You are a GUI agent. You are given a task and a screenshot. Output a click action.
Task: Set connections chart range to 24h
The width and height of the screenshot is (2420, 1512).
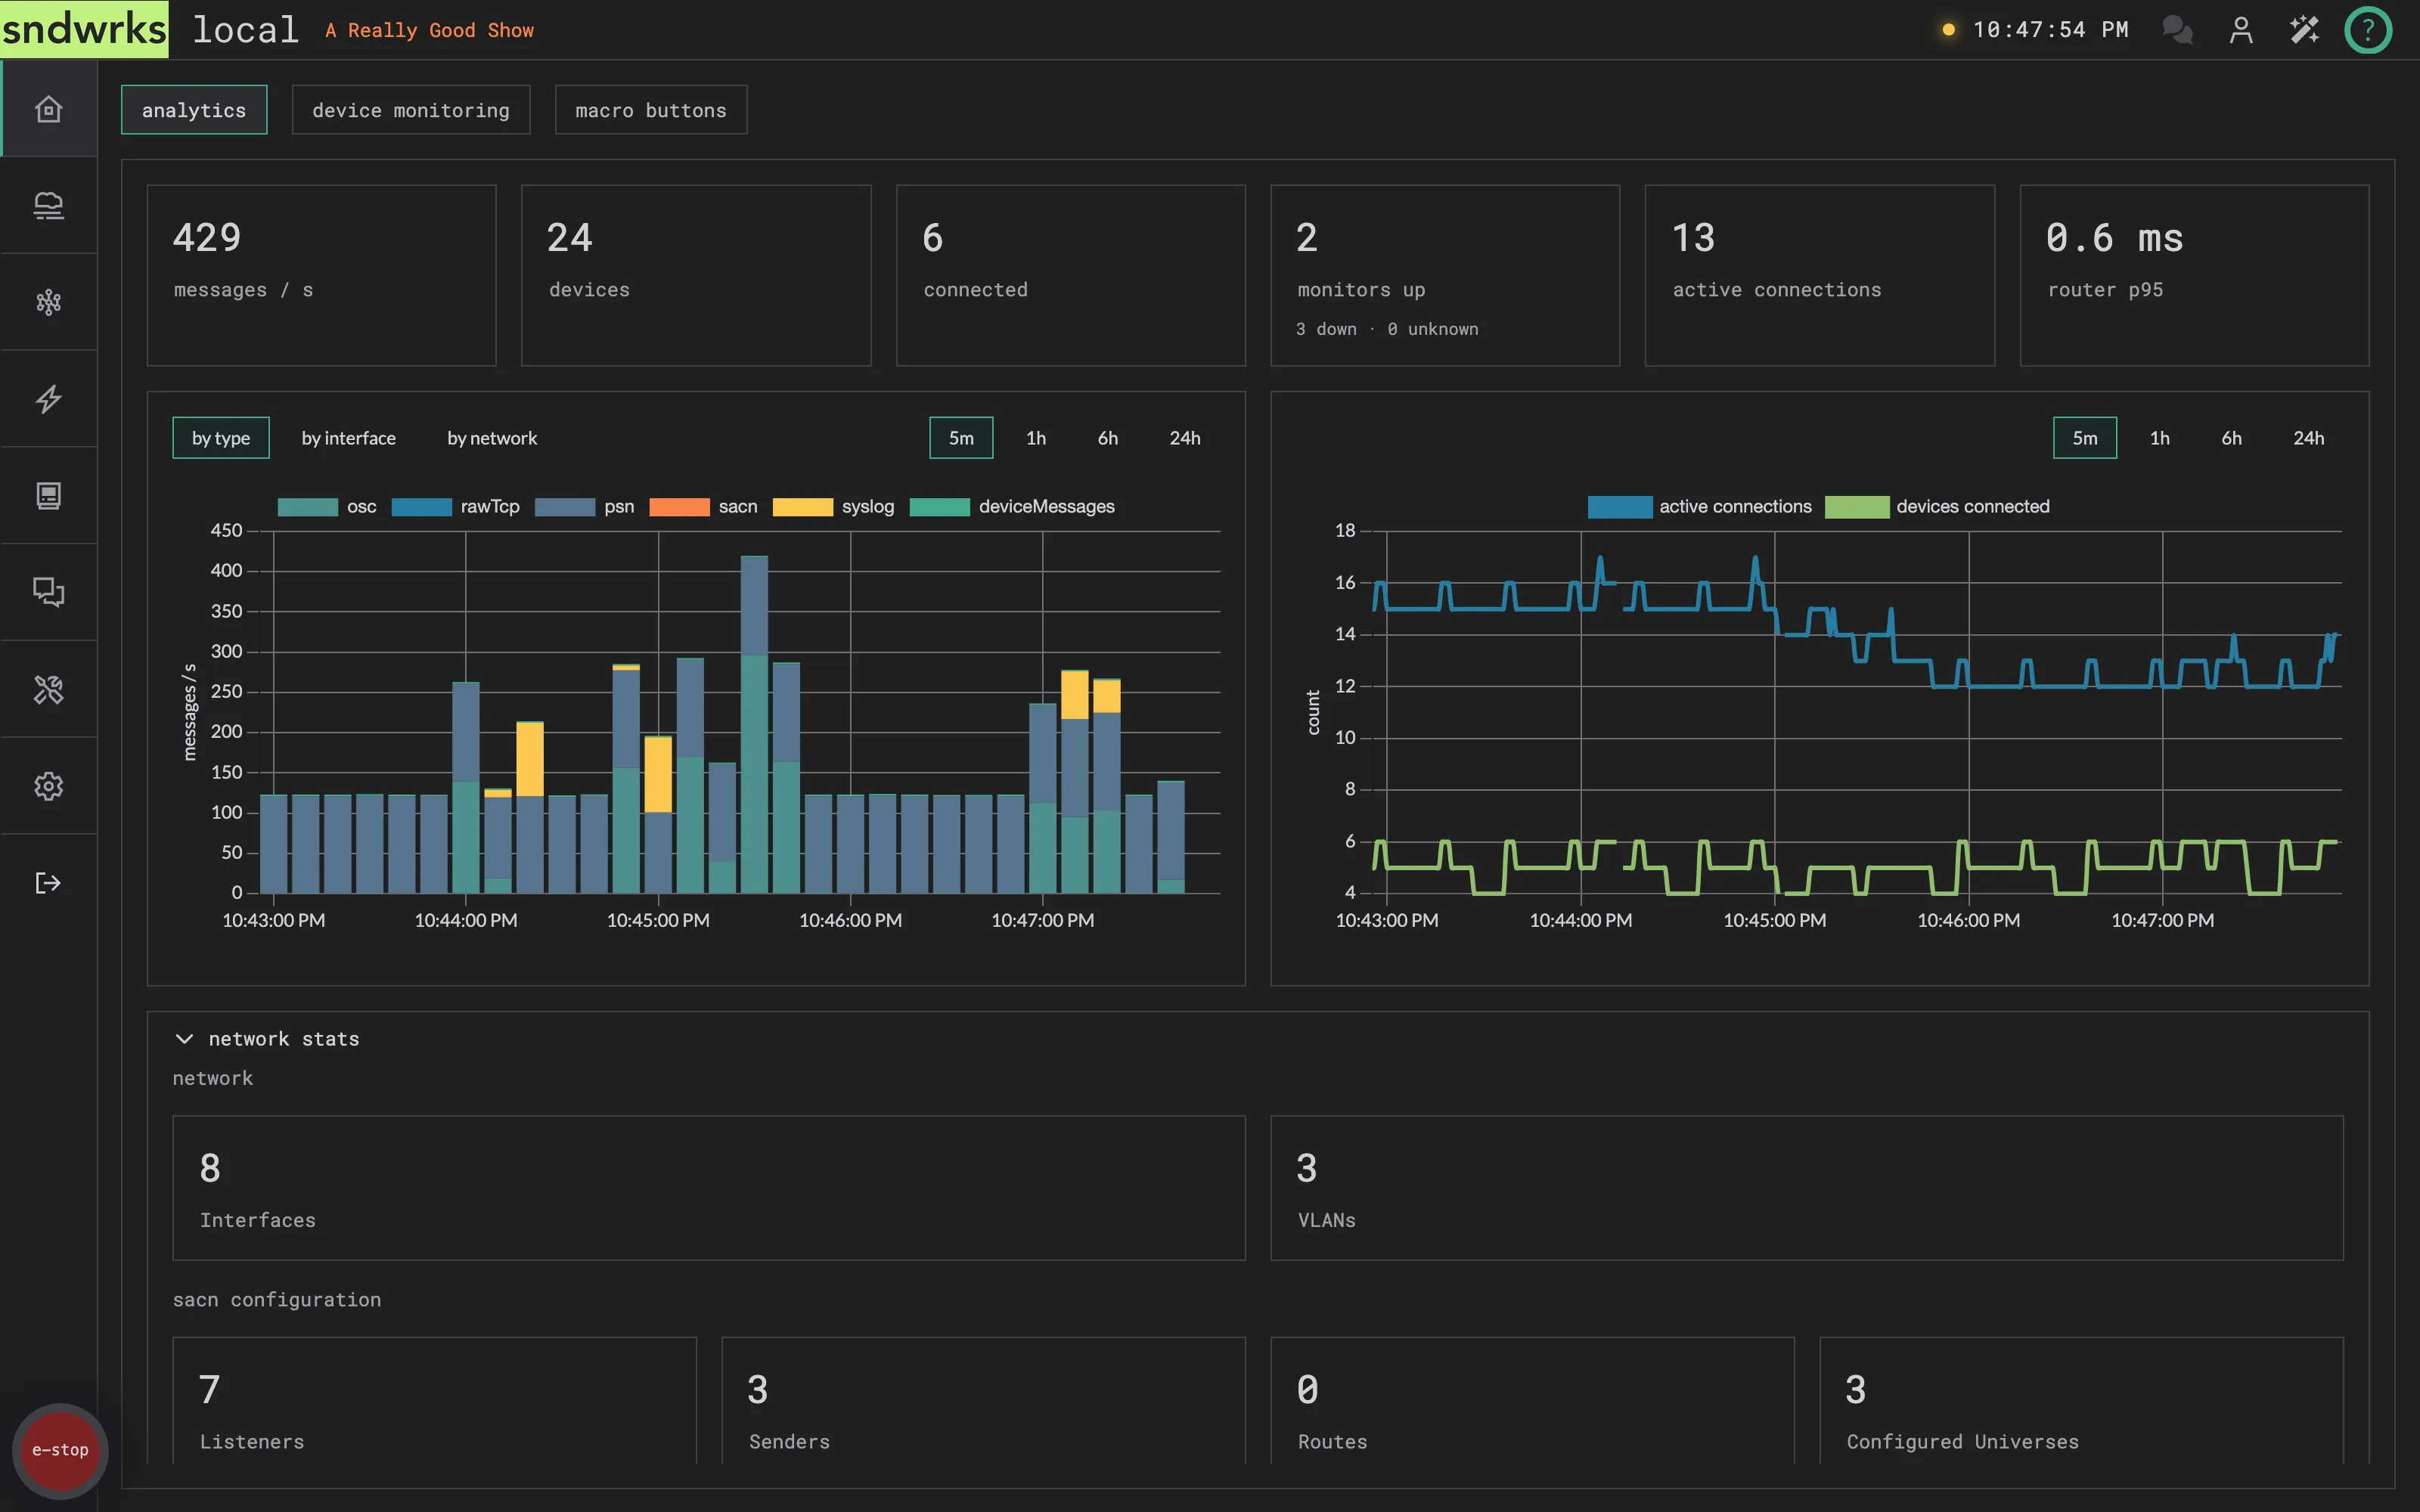tap(2309, 438)
